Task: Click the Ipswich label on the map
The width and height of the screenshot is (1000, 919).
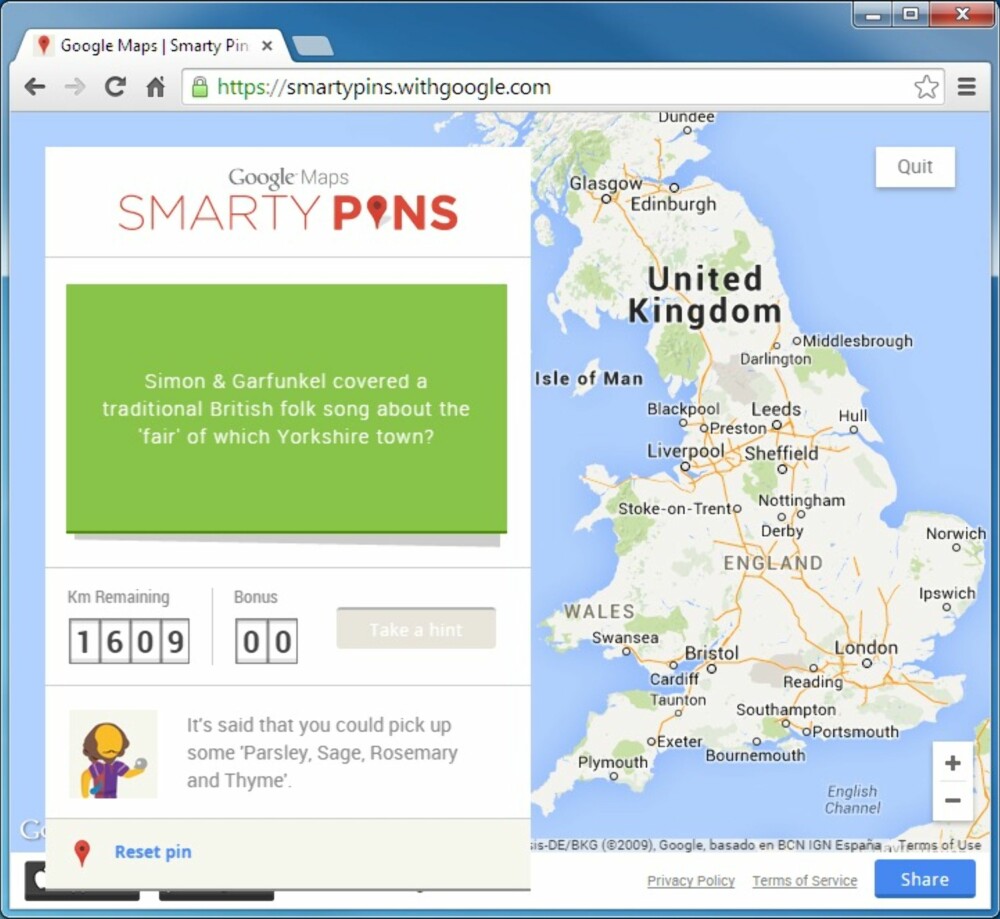Action: (946, 593)
